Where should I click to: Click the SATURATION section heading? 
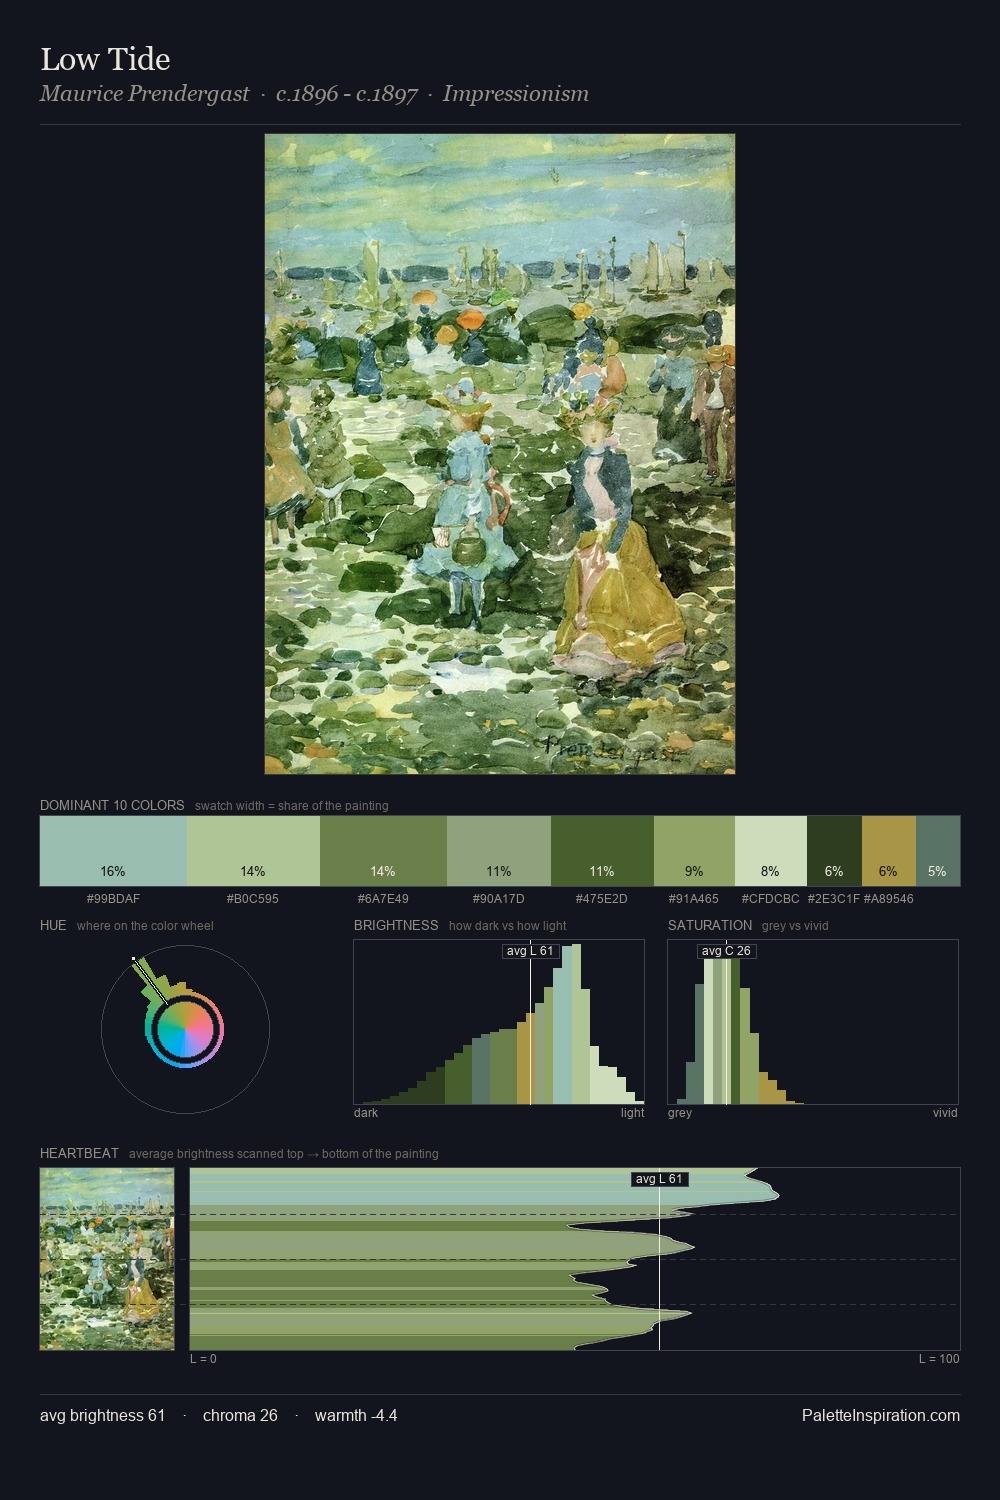pyautogui.click(x=710, y=925)
